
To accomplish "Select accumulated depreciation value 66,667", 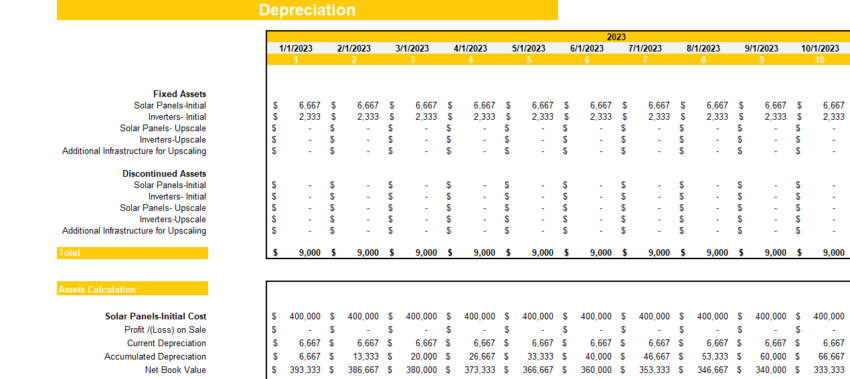I will pos(831,357).
